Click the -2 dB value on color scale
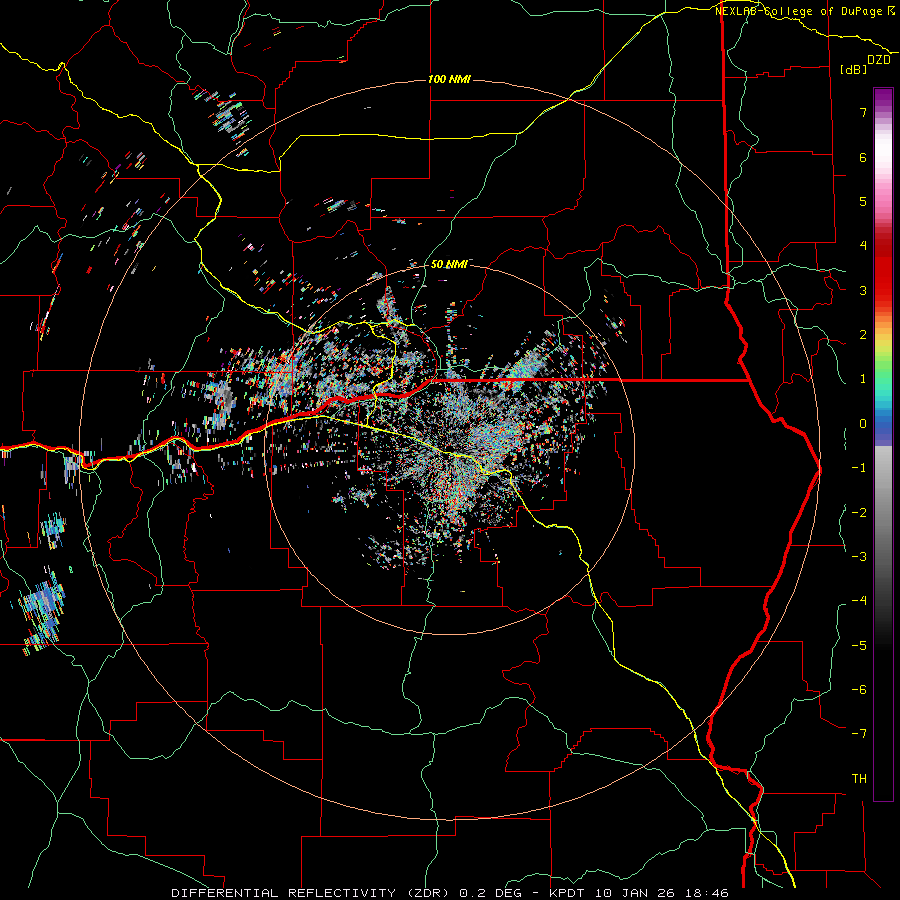Screen dimensions: 900x900 coord(859,513)
